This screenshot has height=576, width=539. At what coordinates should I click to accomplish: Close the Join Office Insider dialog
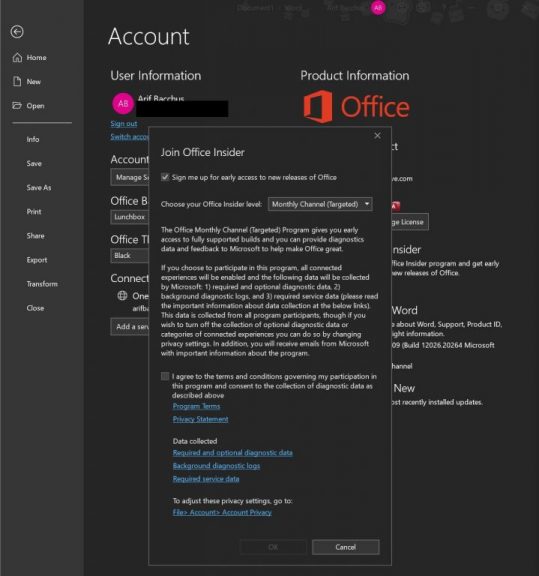tap(377, 136)
